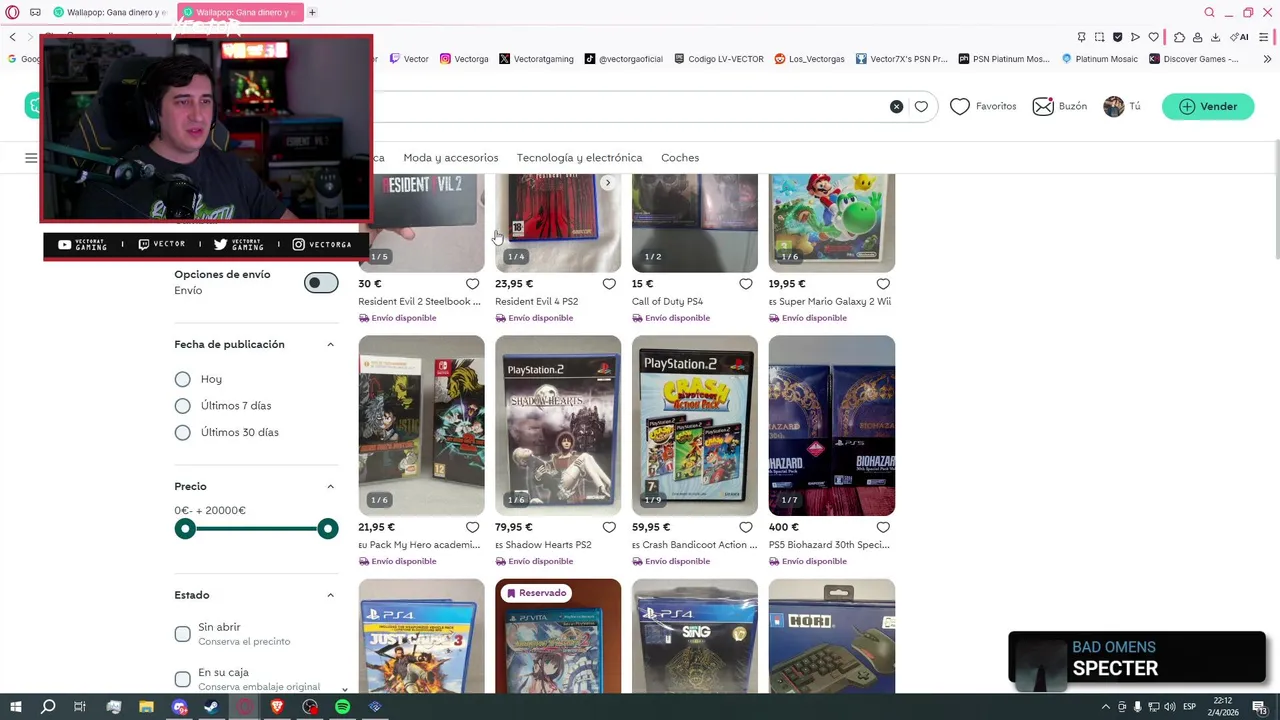Open PSN Platinum Mos... bookmark
This screenshot has height=720, width=1280.
click(1004, 59)
